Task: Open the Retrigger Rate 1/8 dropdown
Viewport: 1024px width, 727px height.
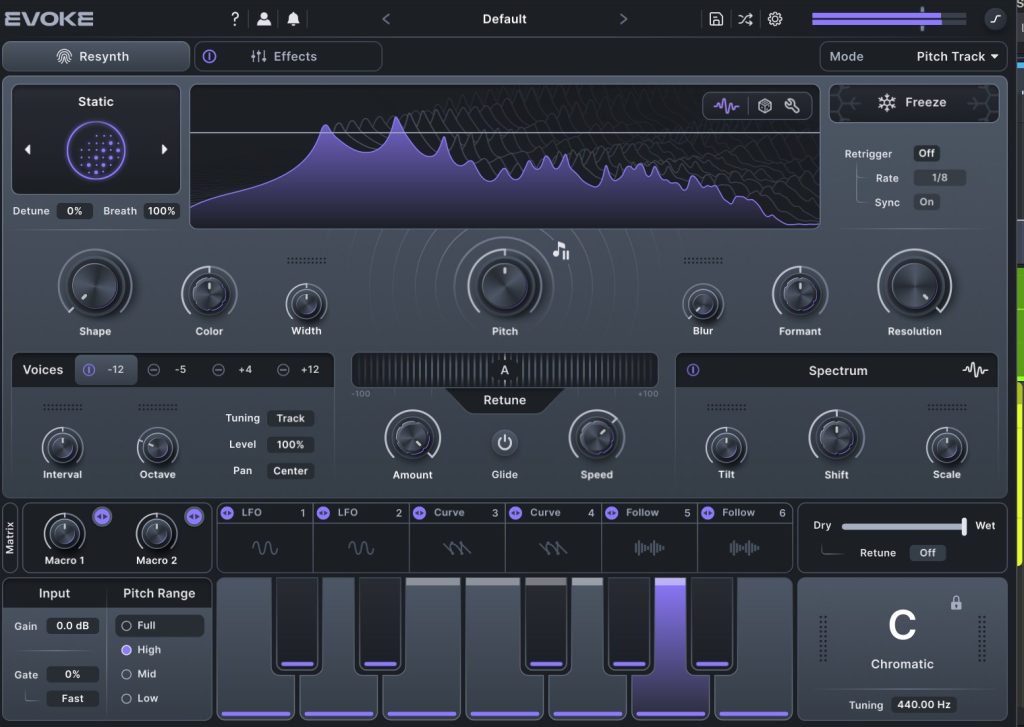Action: [939, 178]
